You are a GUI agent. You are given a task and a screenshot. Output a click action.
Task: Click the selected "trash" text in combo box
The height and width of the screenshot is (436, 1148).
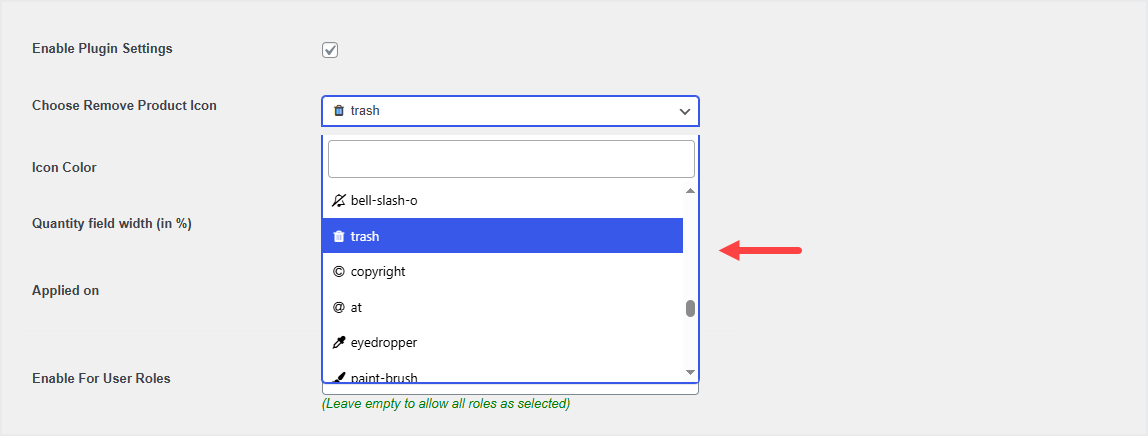point(365,111)
